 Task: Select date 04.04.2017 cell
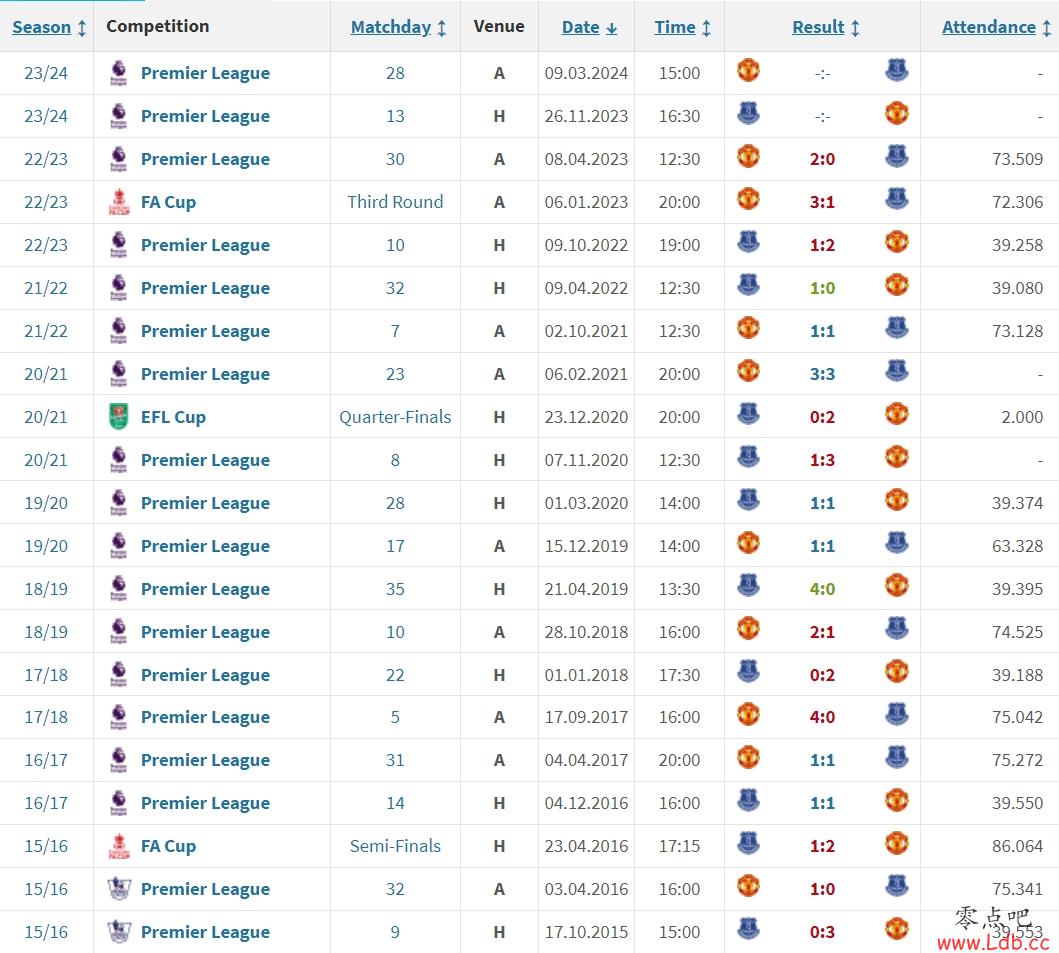point(586,761)
